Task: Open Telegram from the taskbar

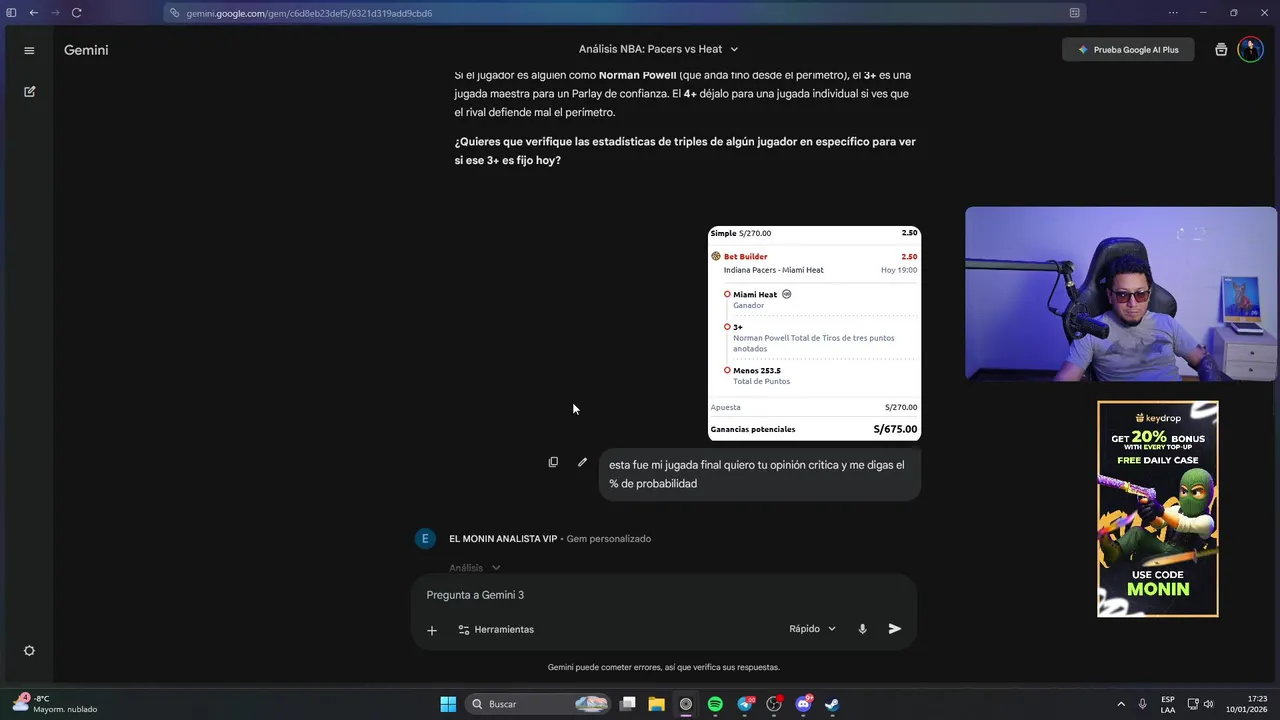Action: [x=745, y=704]
